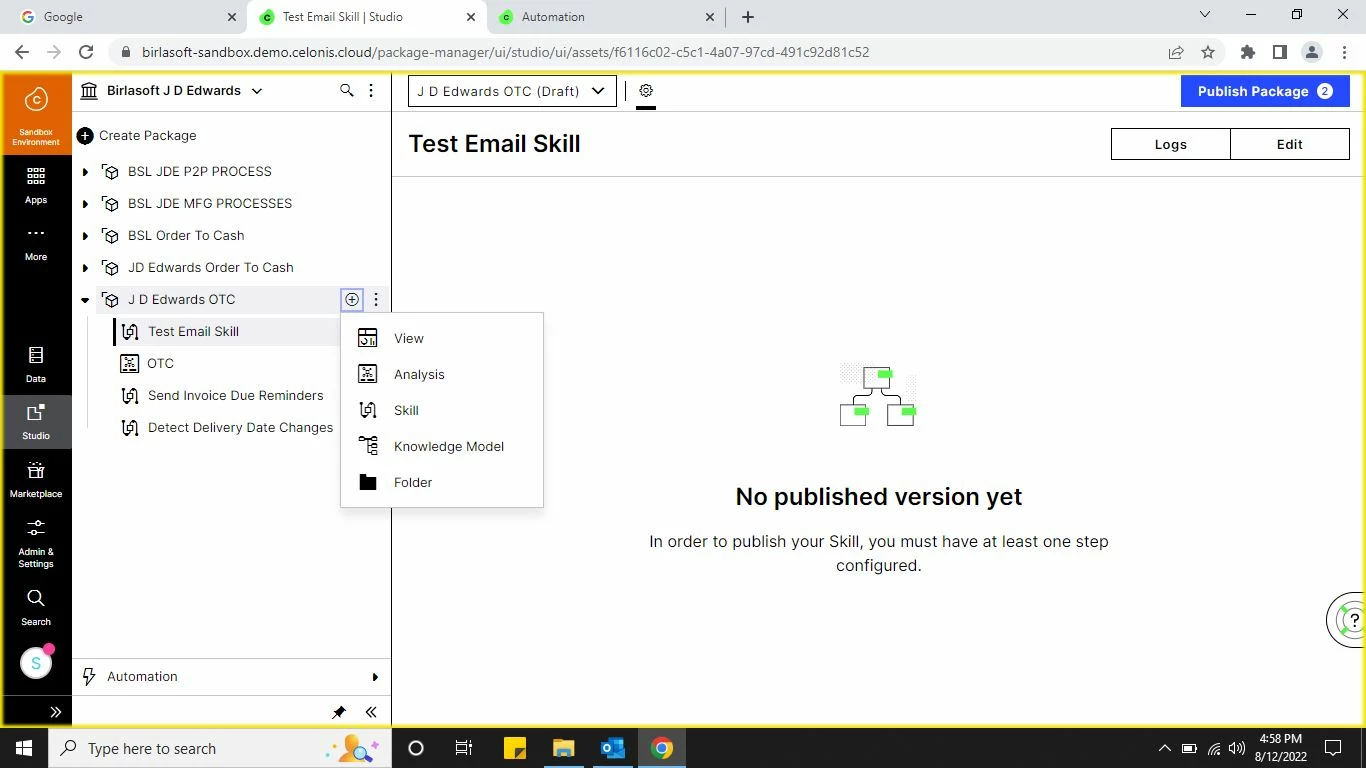Click the browser address bar

[x=640, y=52]
